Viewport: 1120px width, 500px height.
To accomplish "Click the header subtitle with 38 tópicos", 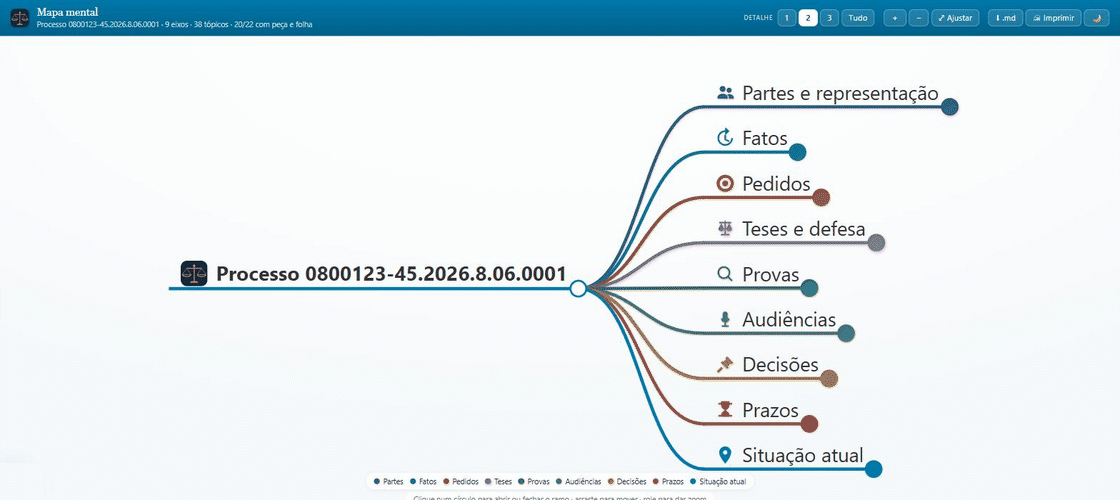I will [x=174, y=24].
